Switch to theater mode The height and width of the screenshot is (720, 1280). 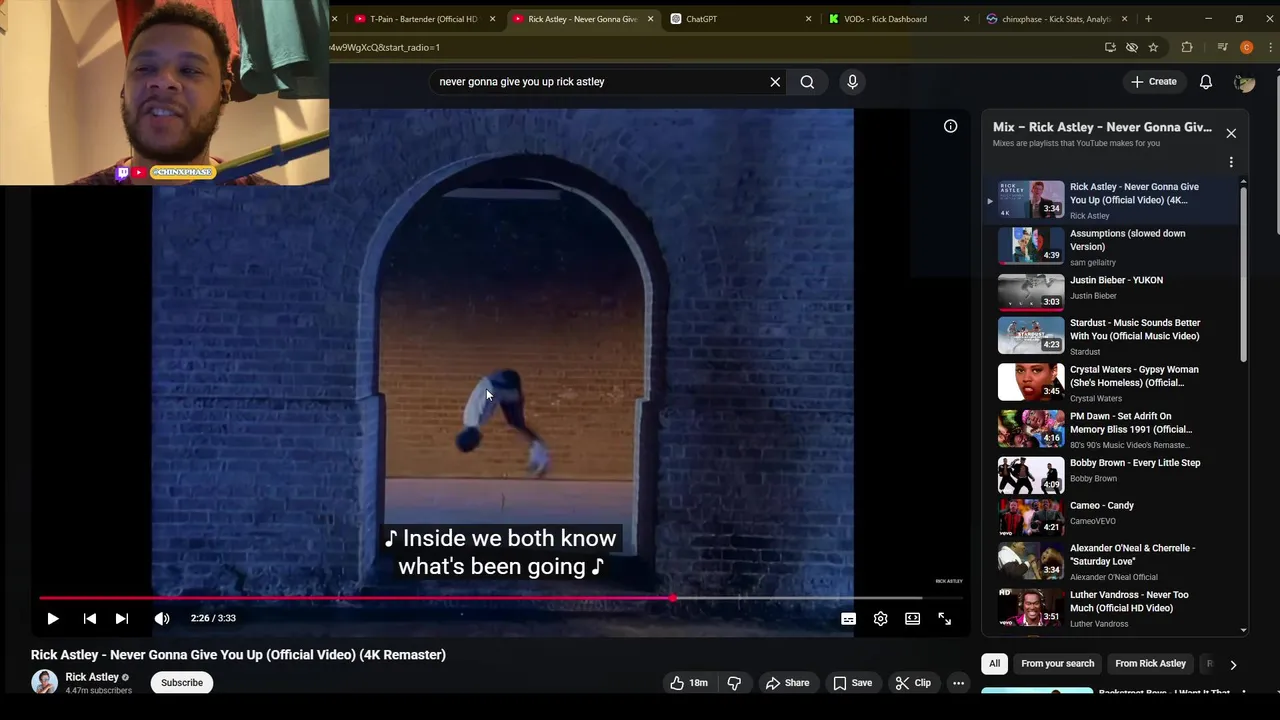point(912,619)
